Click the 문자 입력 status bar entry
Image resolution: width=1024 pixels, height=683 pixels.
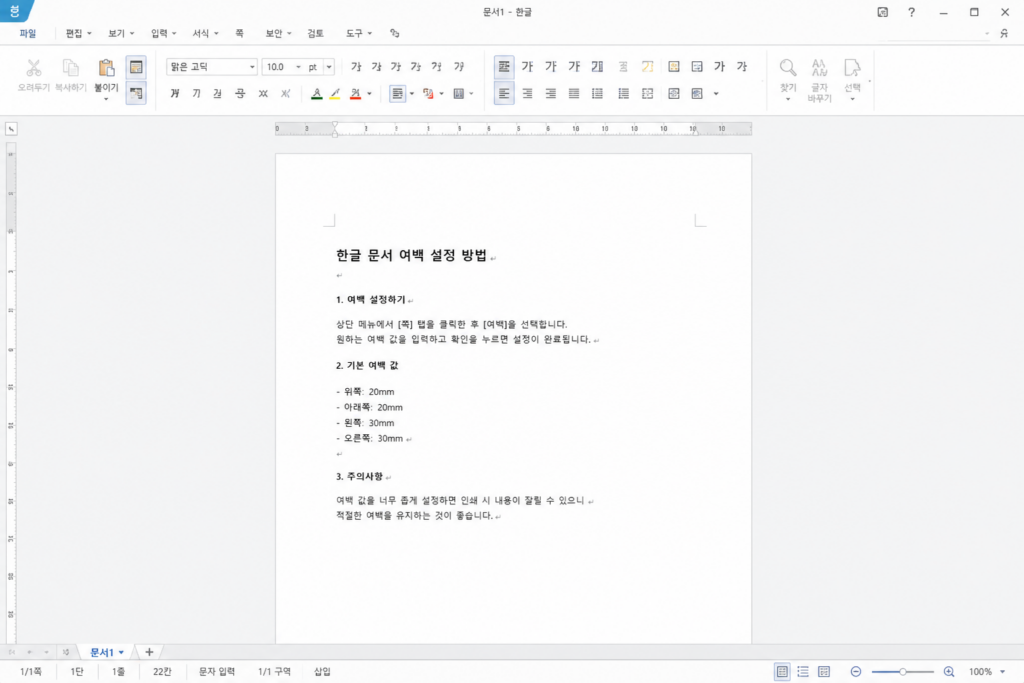[217, 671]
